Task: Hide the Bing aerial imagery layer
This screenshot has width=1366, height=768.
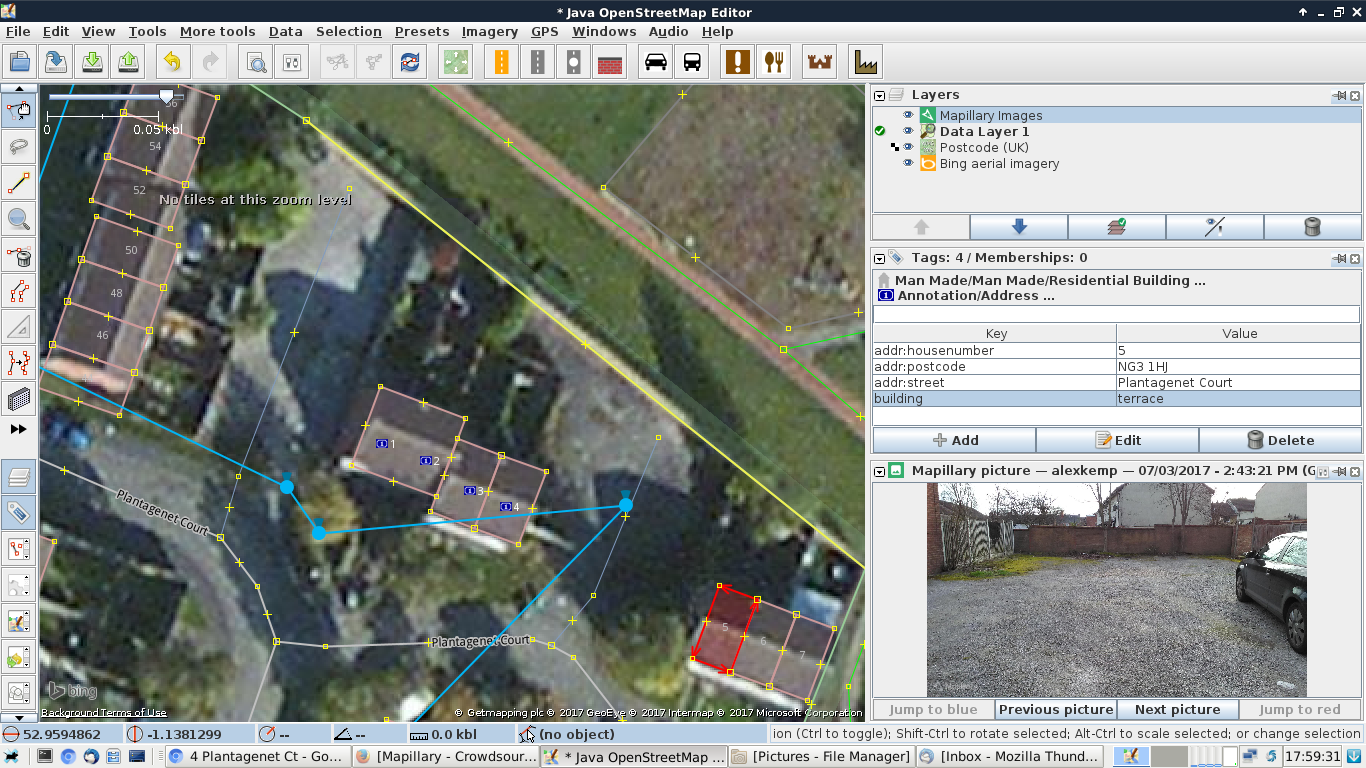Action: pyautogui.click(x=908, y=164)
